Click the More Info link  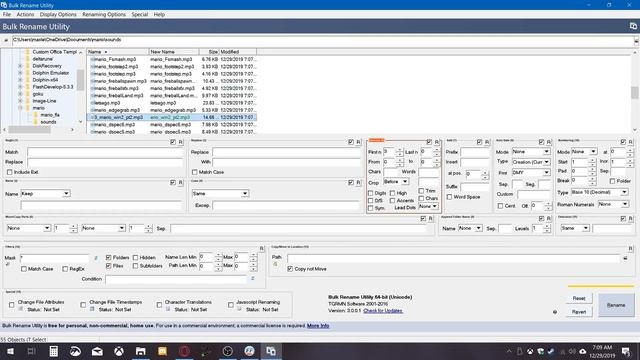pyautogui.click(x=318, y=326)
